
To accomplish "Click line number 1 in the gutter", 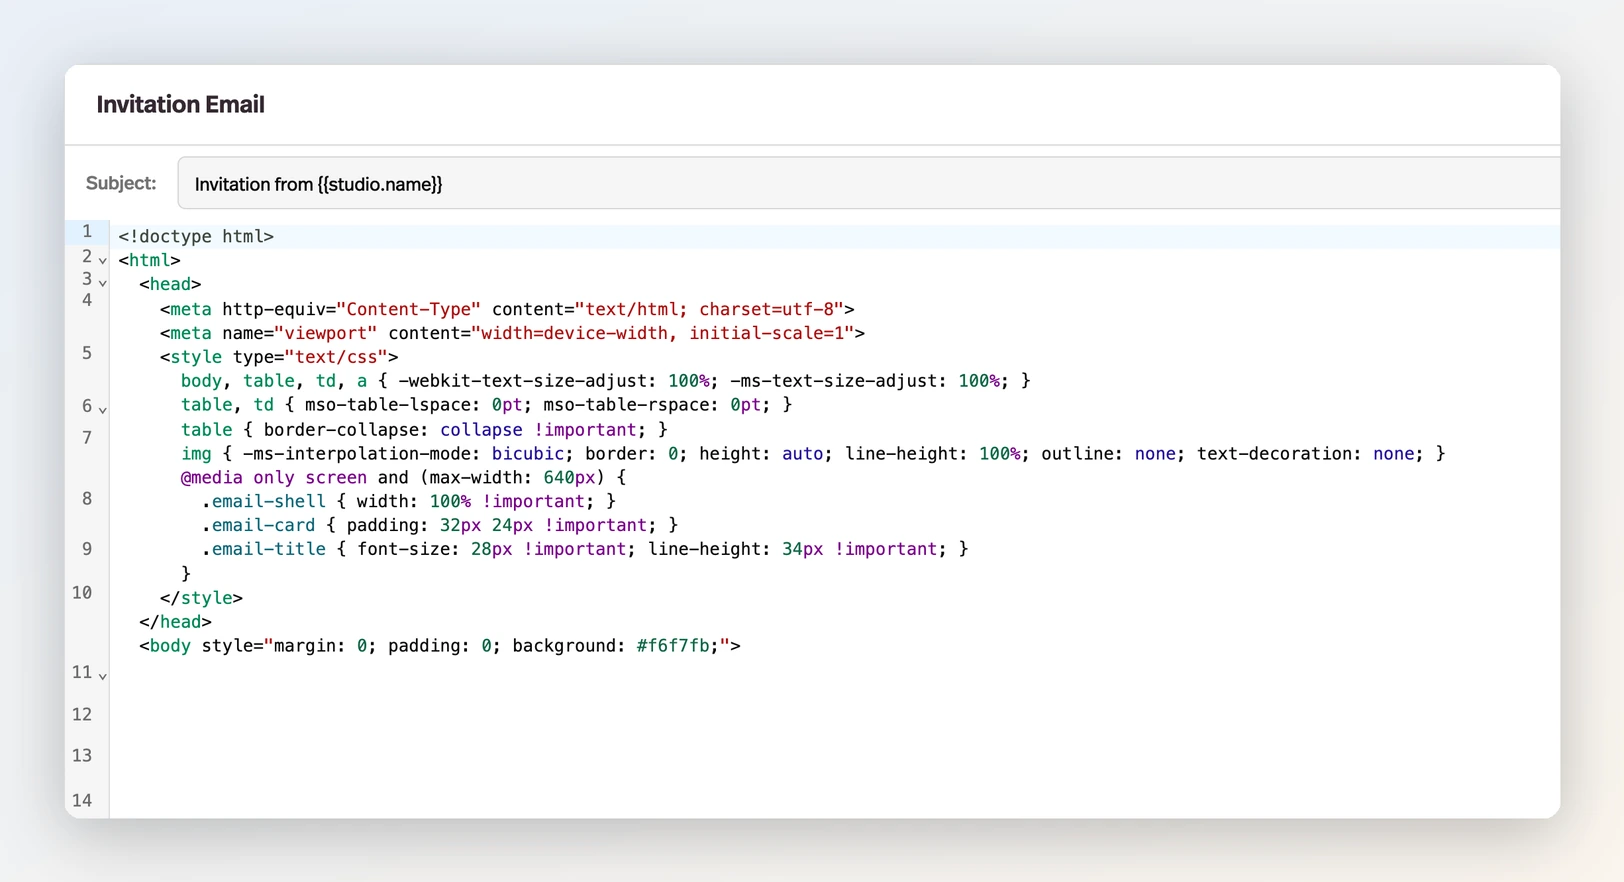I will pos(87,232).
